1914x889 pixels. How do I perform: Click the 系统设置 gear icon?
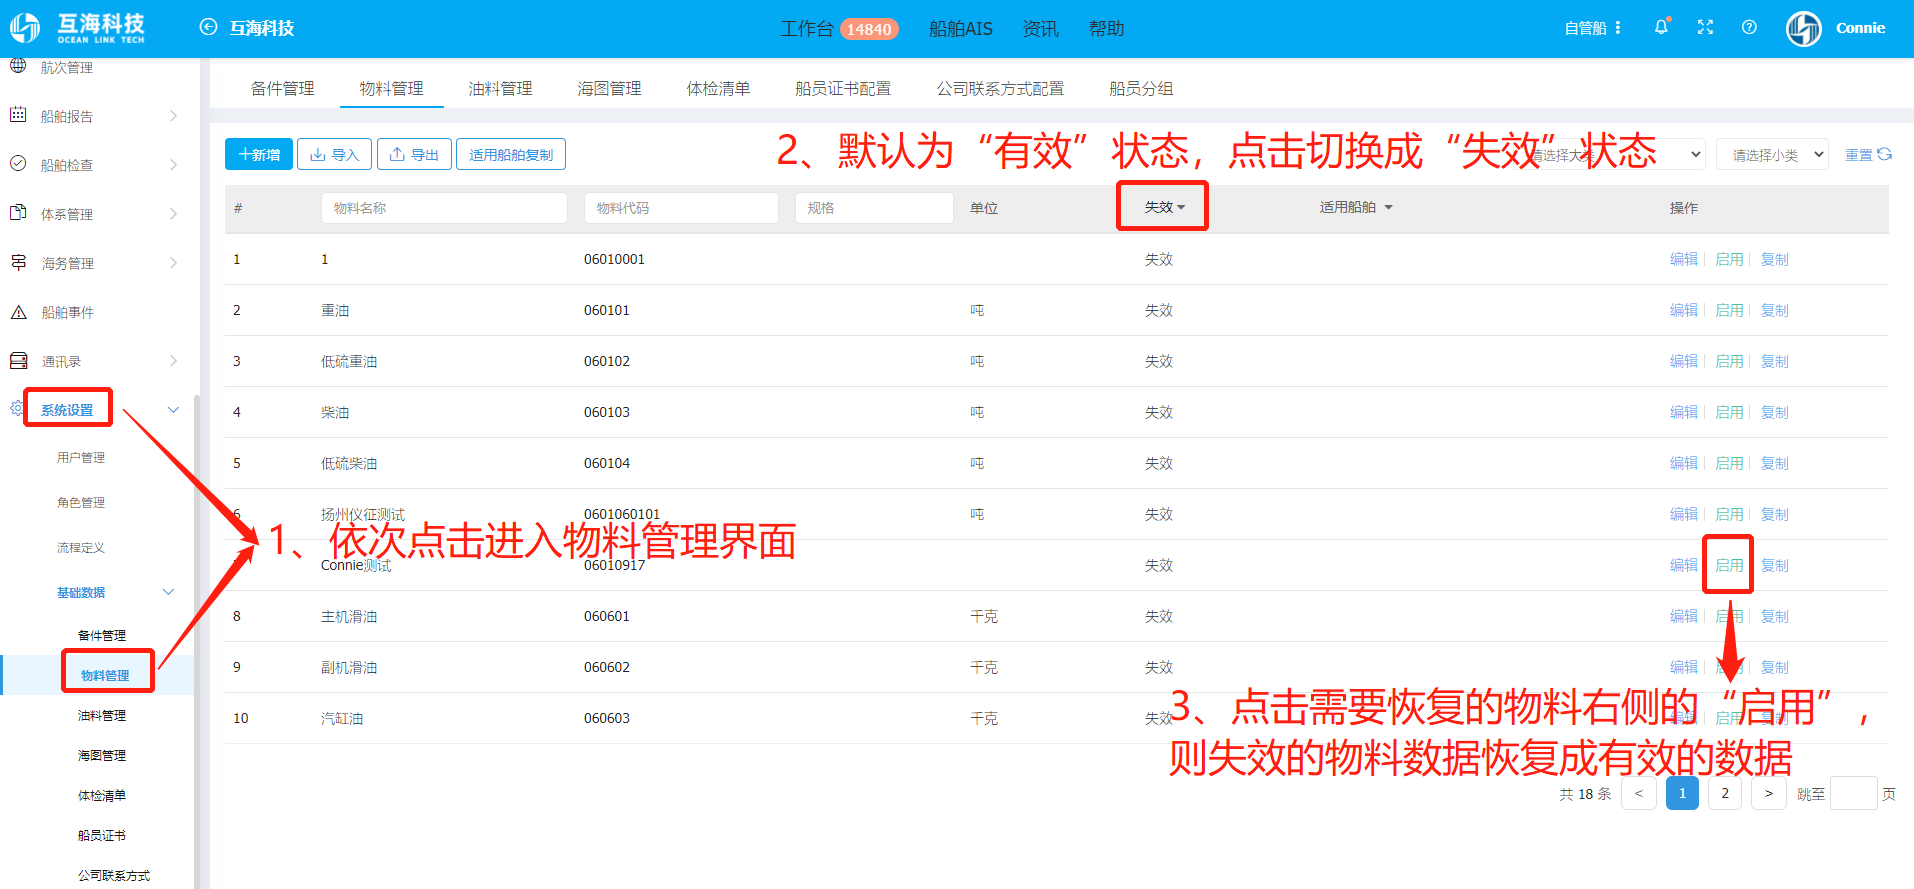click(x=17, y=408)
